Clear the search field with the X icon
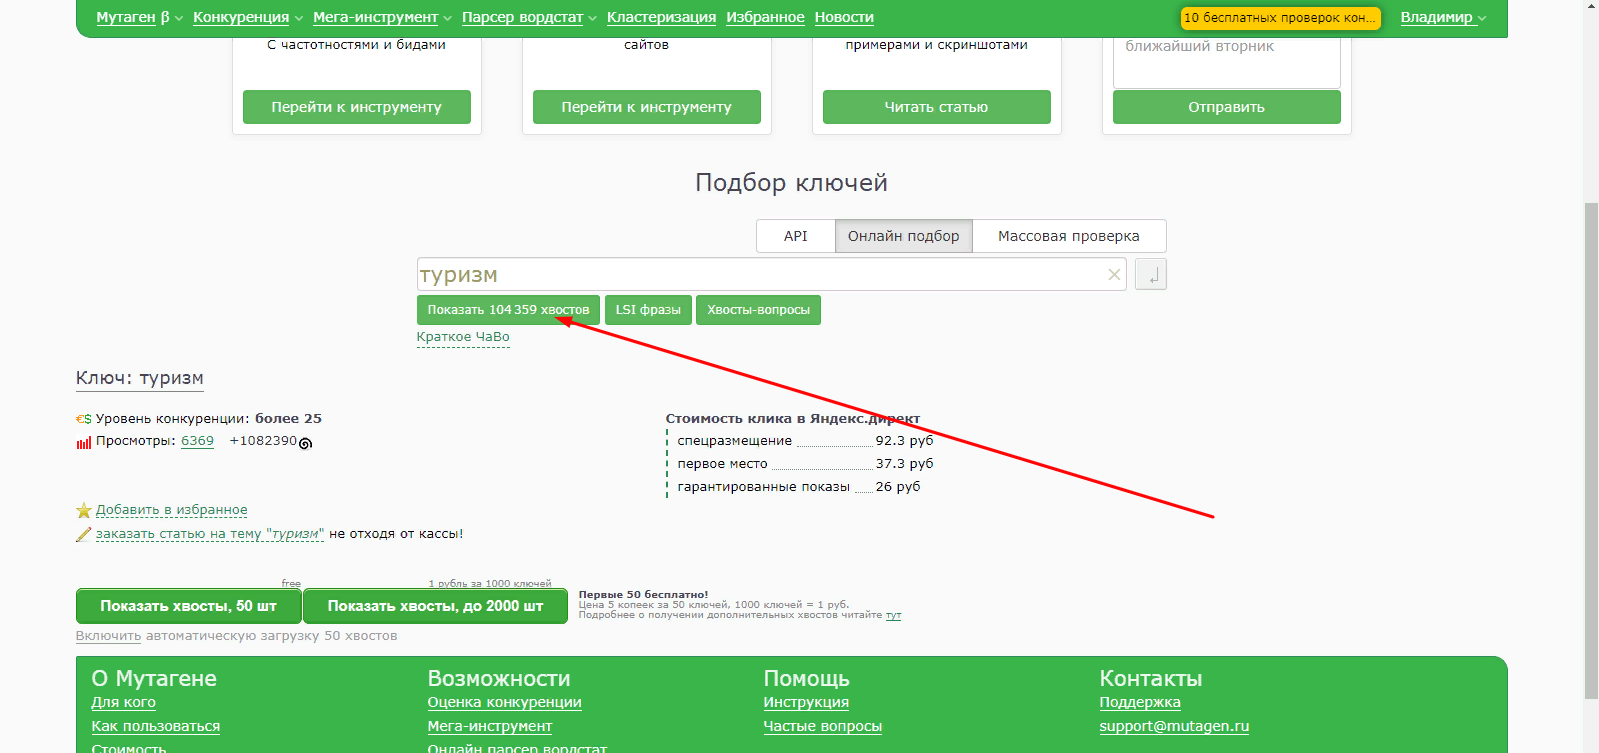The width and height of the screenshot is (1599, 753). pos(1114,275)
